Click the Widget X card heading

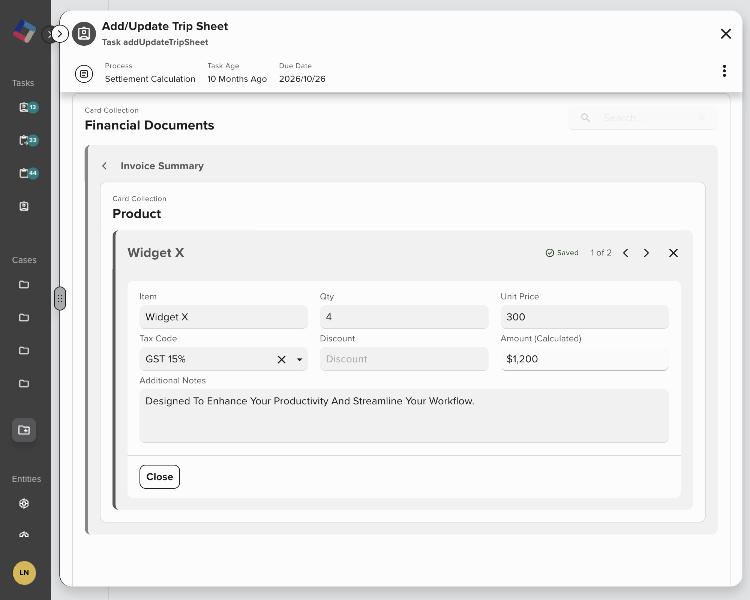[156, 253]
